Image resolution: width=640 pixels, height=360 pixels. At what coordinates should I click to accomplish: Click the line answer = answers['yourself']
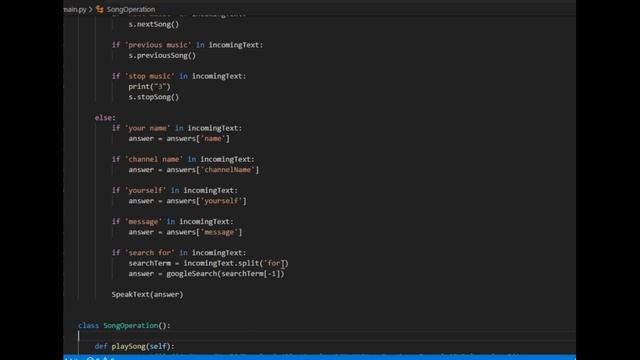click(x=187, y=201)
